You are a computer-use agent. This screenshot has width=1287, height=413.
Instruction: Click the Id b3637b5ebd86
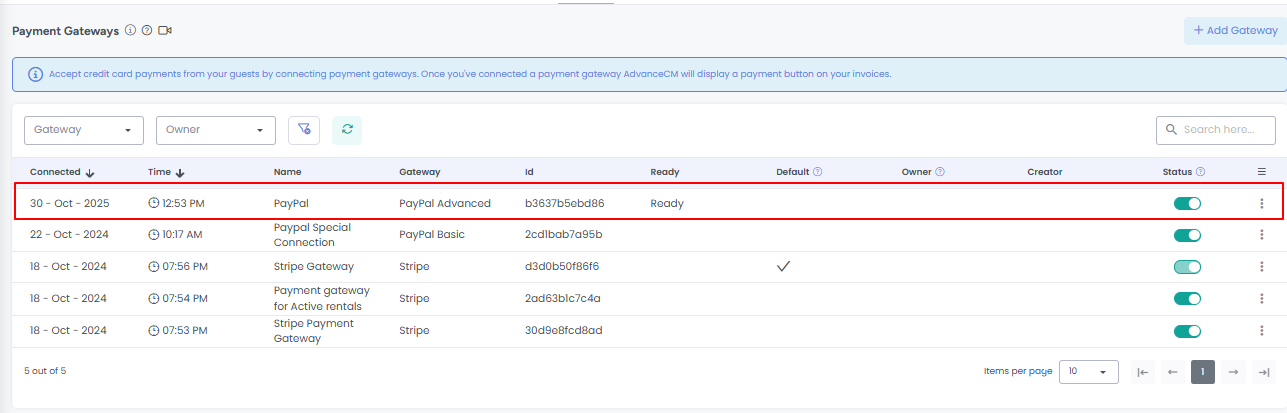(565, 203)
